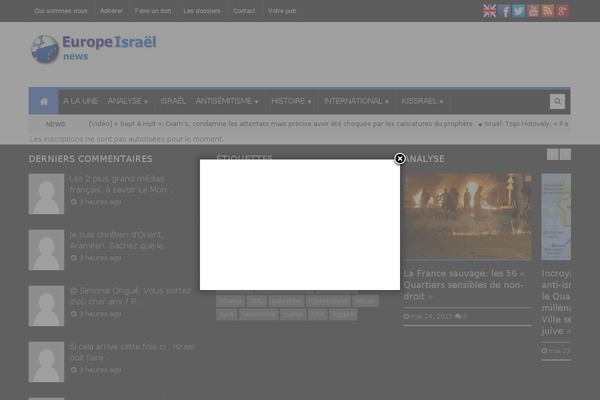Select the Obama tag
The image size is (600, 400).
point(230,301)
